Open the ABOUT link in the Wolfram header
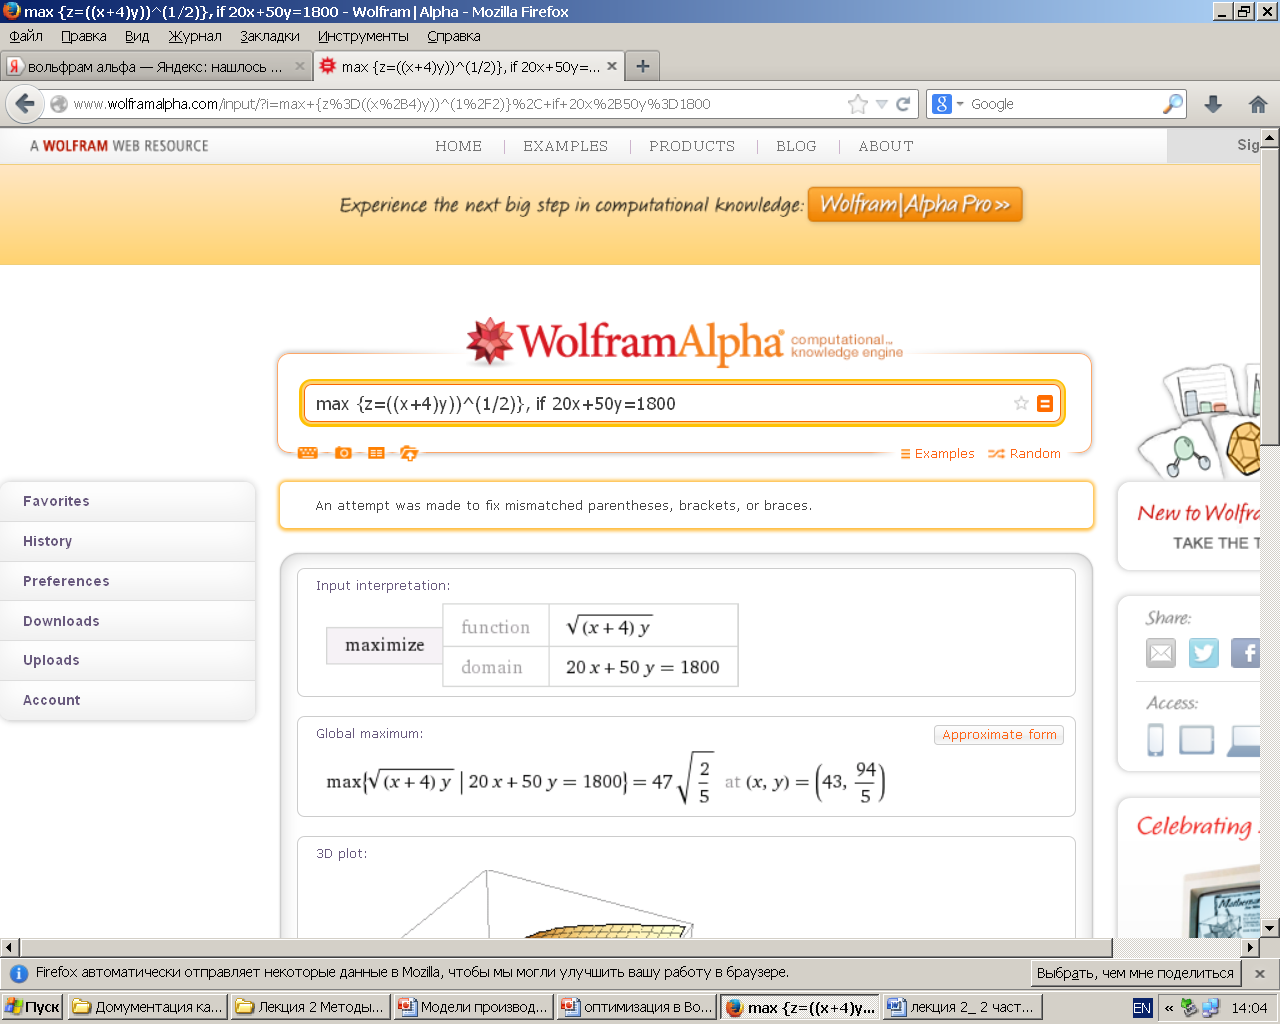Image resolution: width=1280 pixels, height=1024 pixels. [x=886, y=146]
